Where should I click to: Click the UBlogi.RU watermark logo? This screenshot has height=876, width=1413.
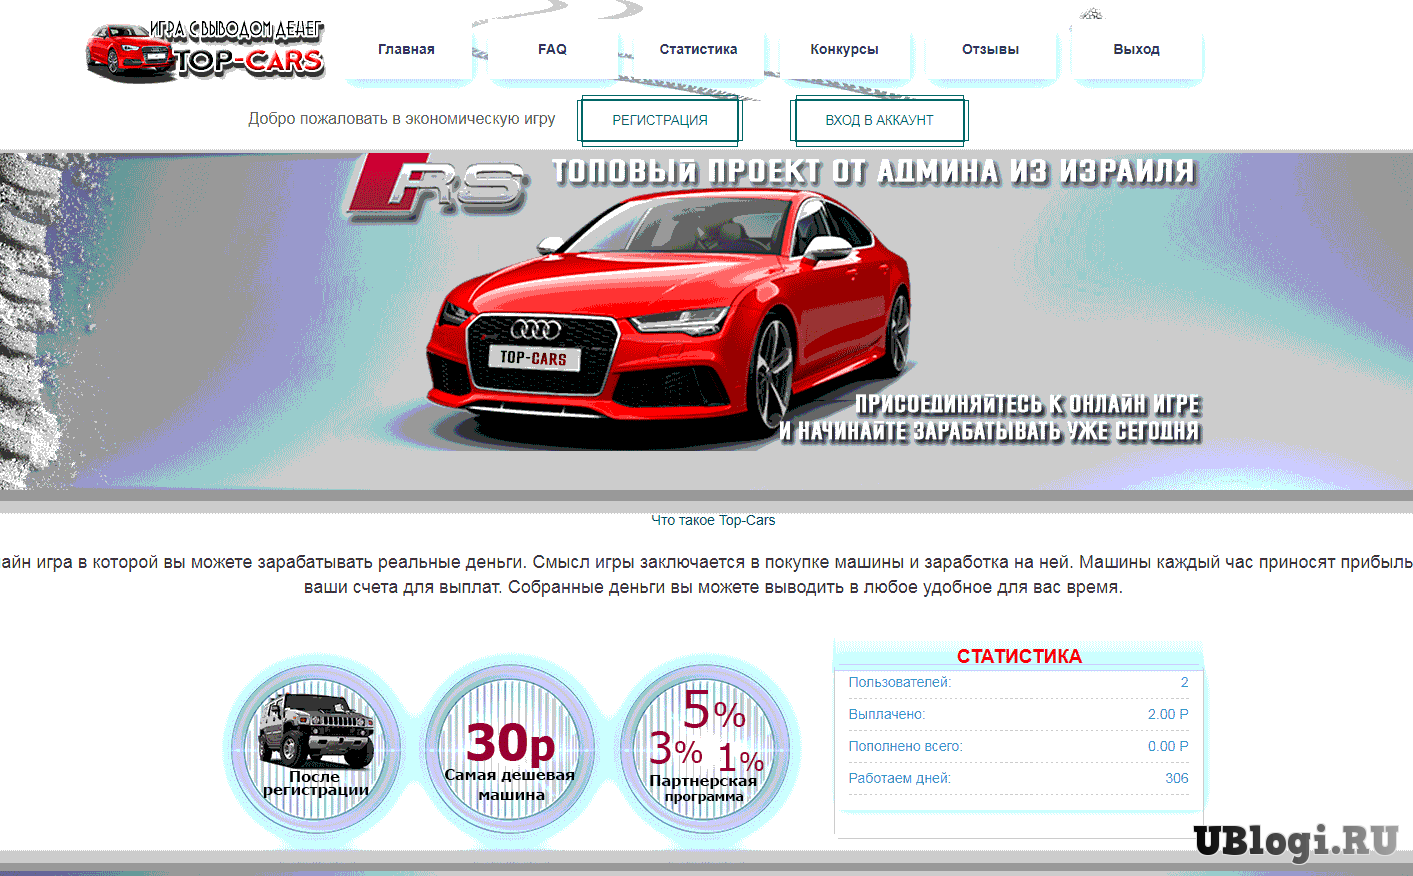pyautogui.click(x=1295, y=841)
